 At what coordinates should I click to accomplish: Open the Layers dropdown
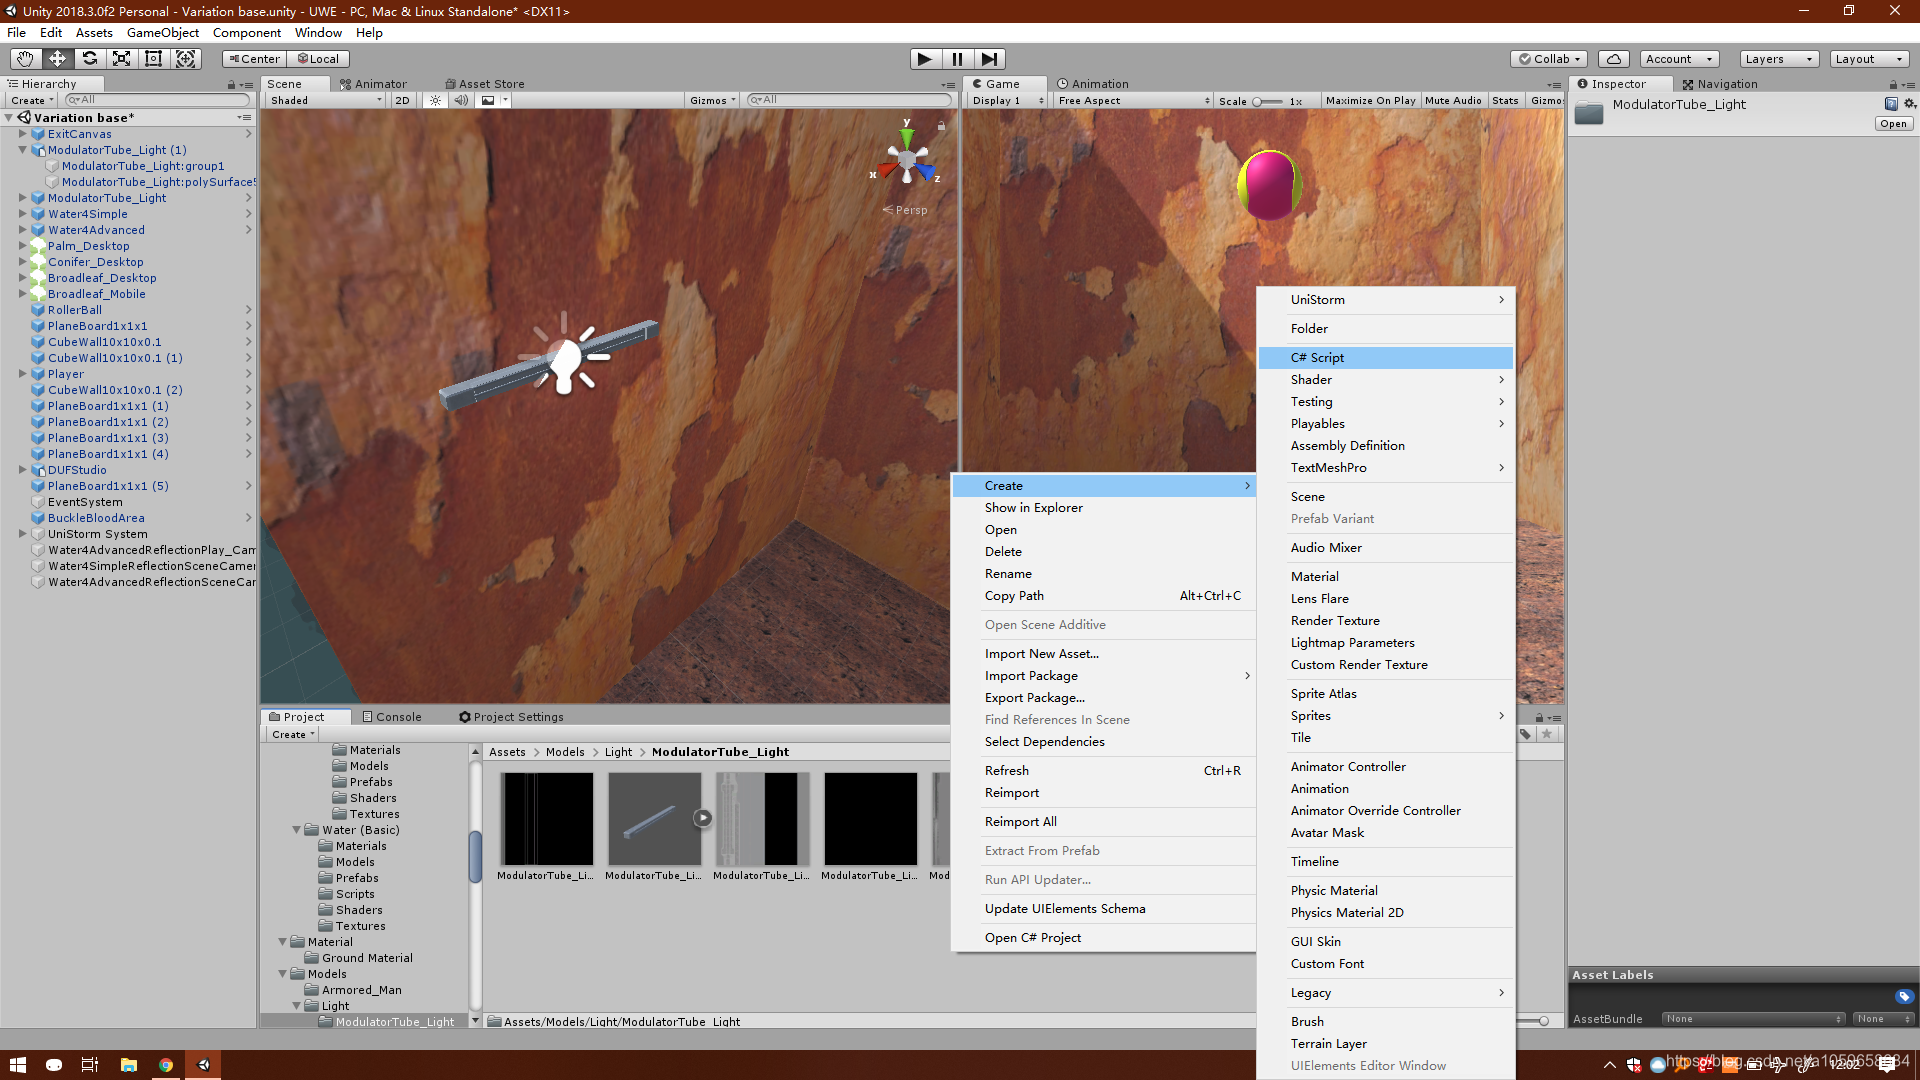pos(1778,59)
